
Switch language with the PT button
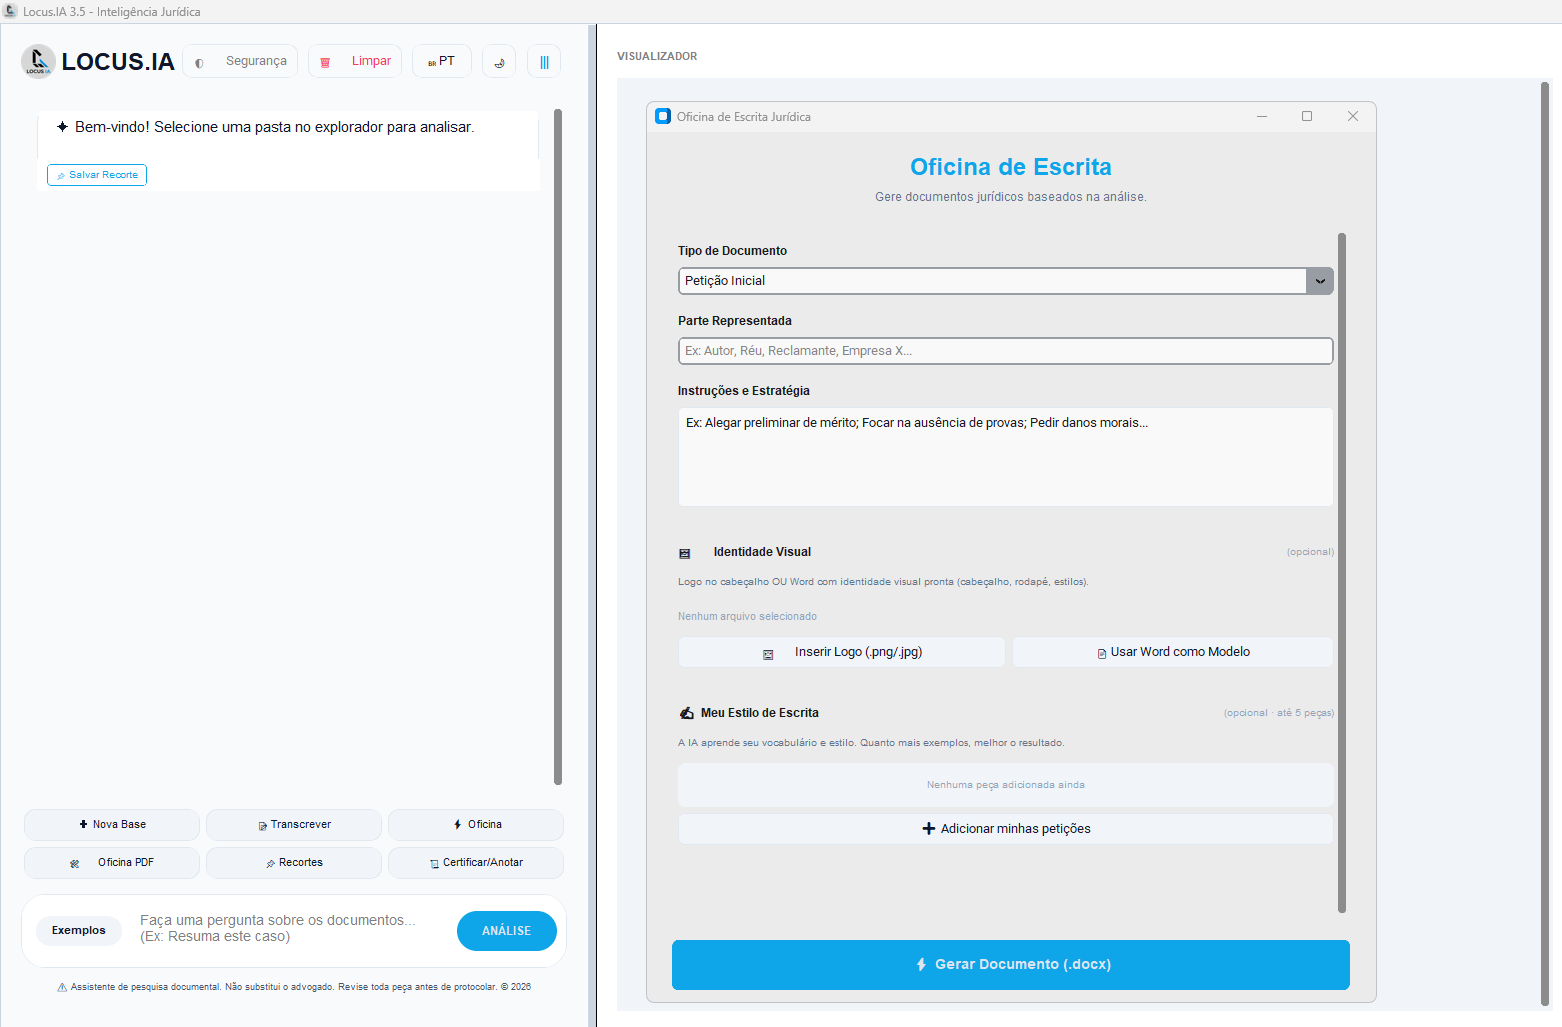point(442,61)
